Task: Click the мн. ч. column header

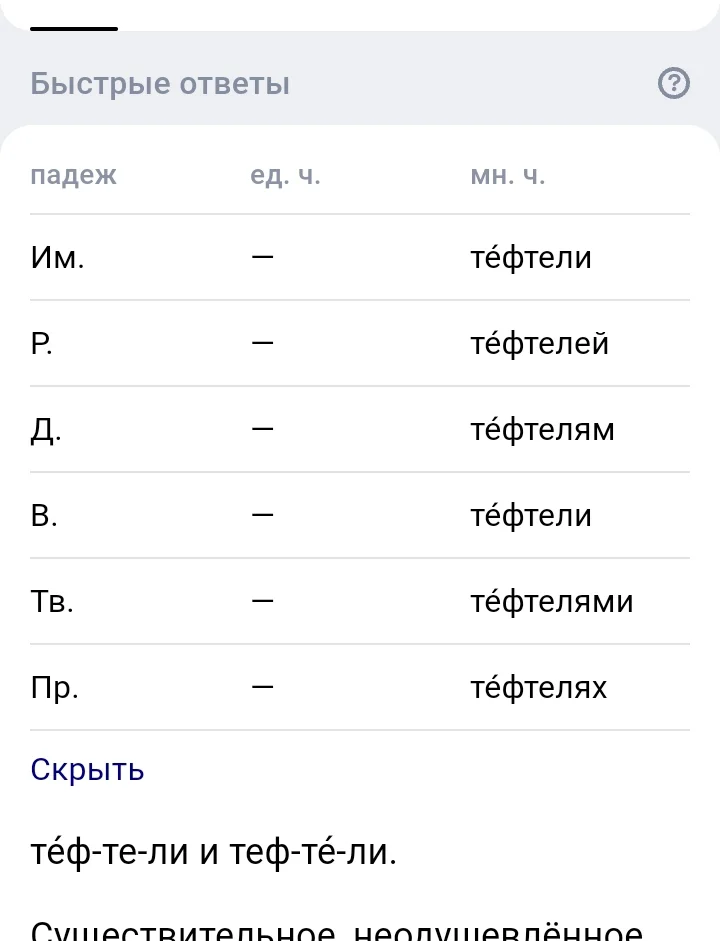Action: tap(508, 176)
